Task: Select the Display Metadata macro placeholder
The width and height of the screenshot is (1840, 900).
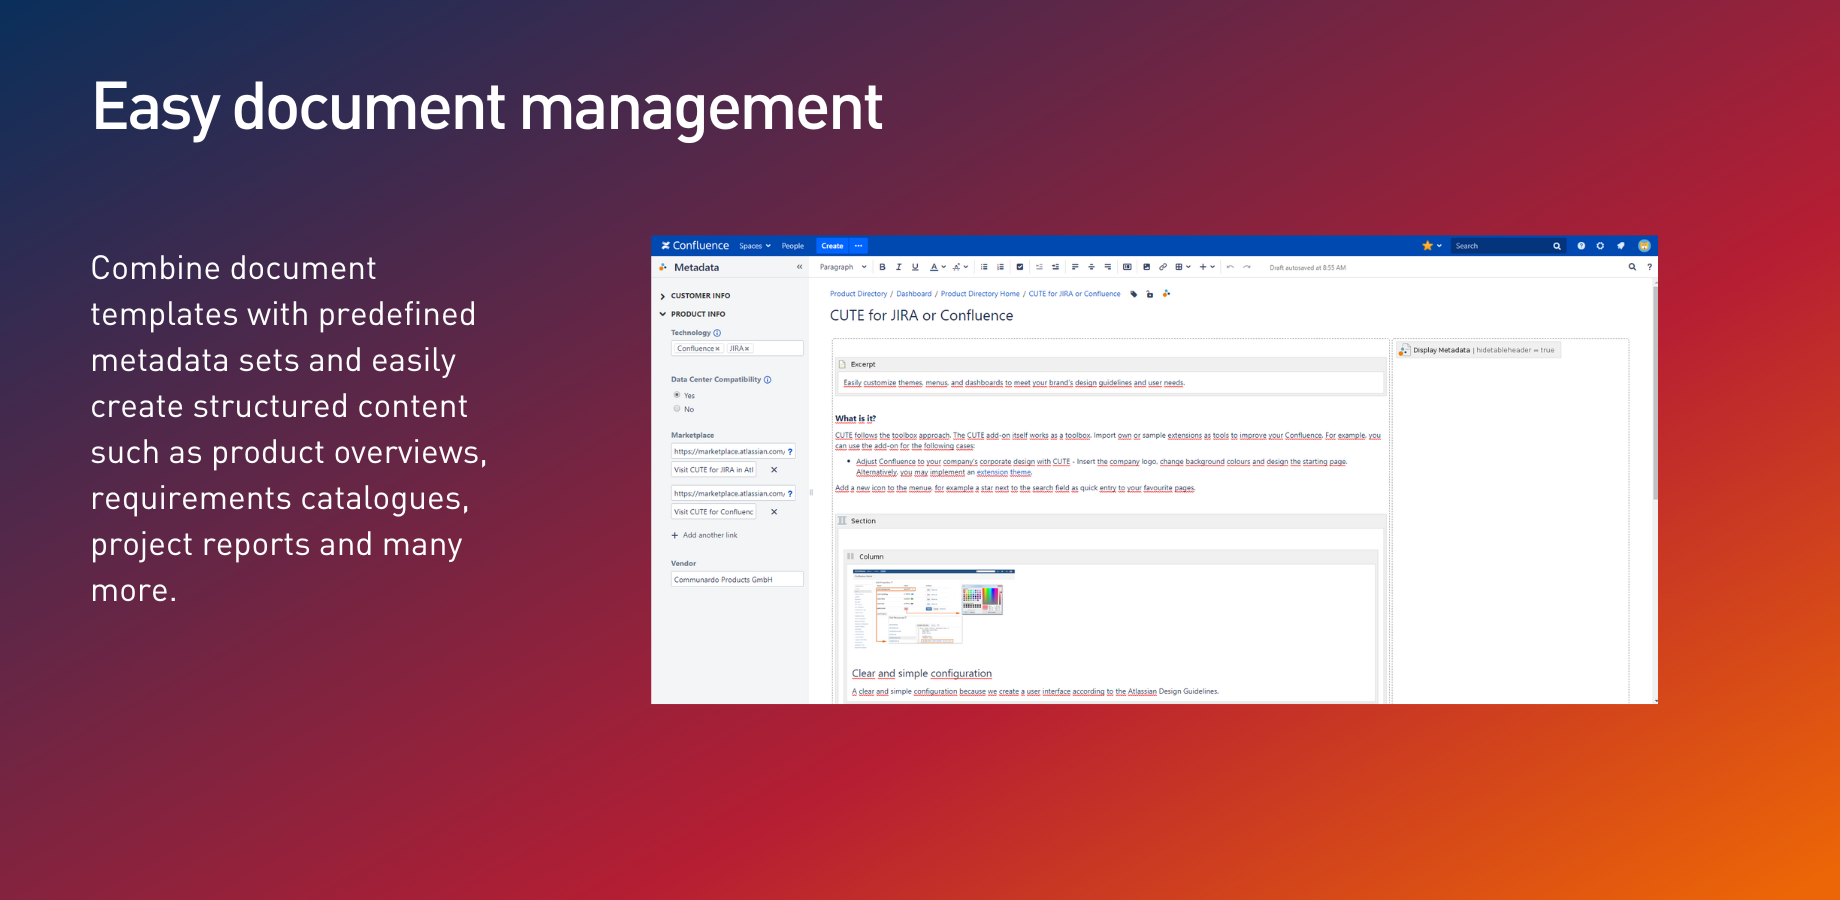Action: point(1476,350)
